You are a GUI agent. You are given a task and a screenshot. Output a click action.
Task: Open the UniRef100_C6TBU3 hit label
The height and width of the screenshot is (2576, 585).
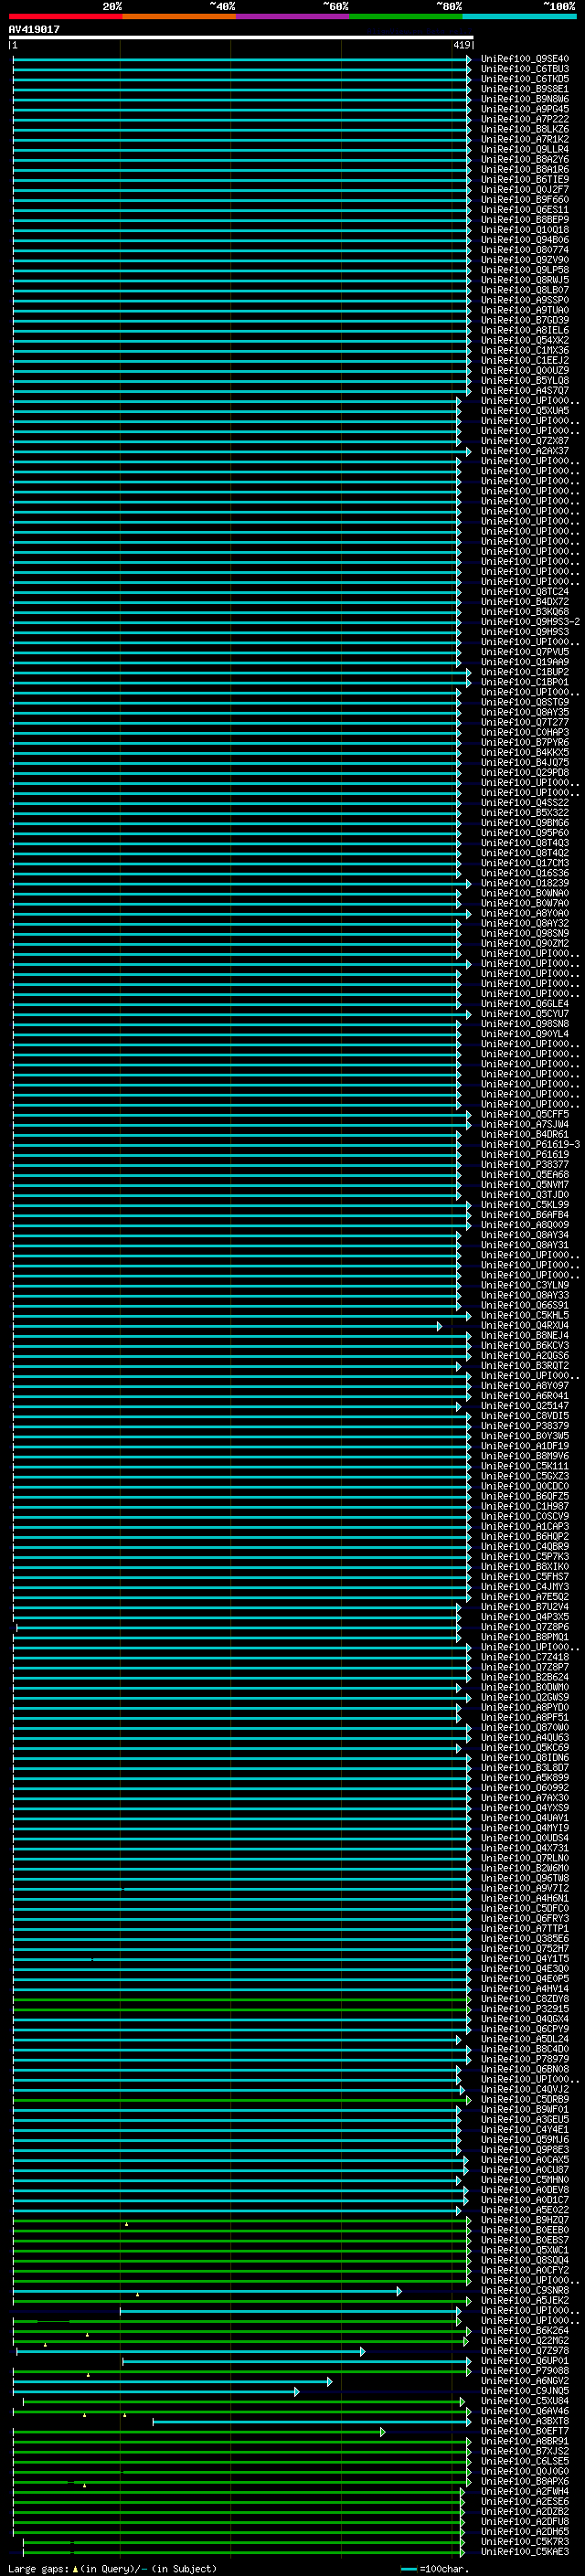[x=524, y=69]
